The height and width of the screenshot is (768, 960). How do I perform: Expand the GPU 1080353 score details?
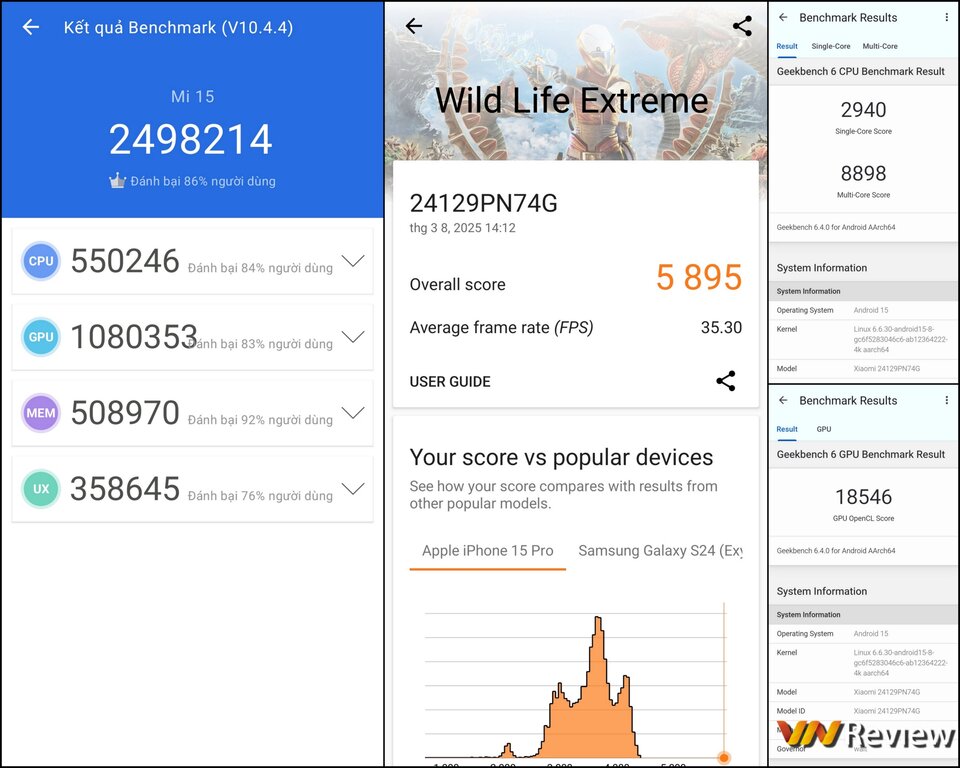coord(353,337)
